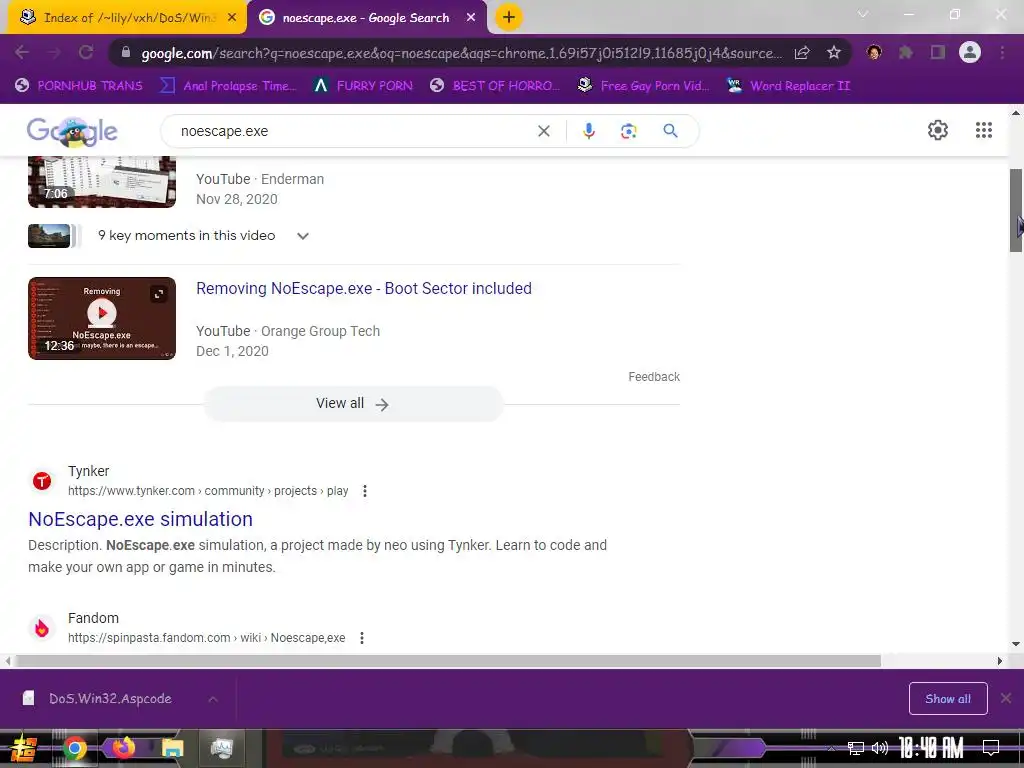
Task: Click the right arrow of horizontal scrollbar
Action: pos(999,661)
